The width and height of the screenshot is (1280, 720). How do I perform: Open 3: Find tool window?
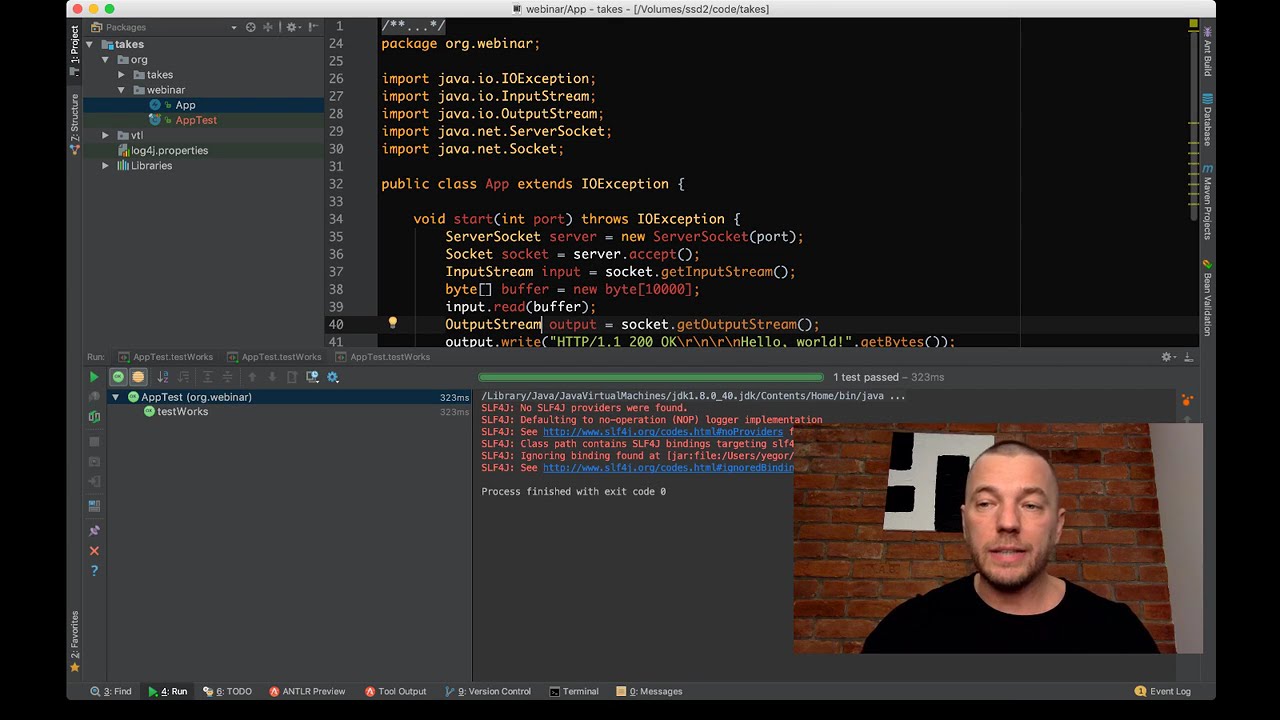point(111,691)
